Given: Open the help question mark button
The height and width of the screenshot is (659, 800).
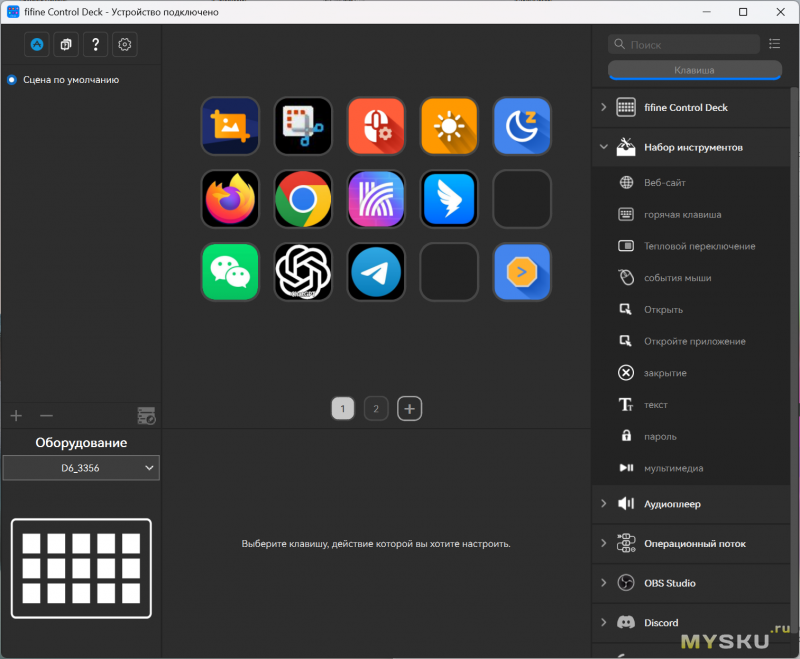Looking at the screenshot, I should click(x=95, y=44).
